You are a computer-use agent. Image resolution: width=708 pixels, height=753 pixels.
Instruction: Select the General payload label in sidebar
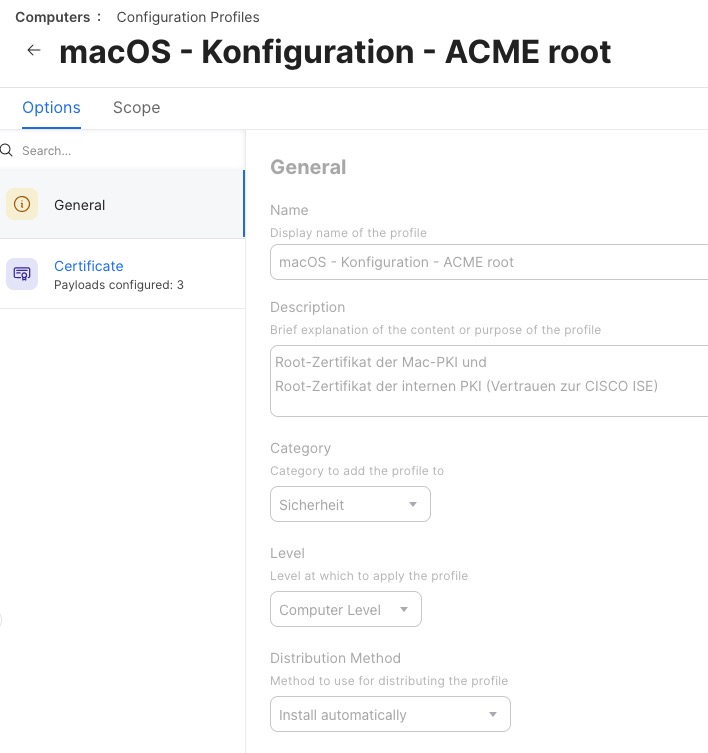tap(80, 205)
